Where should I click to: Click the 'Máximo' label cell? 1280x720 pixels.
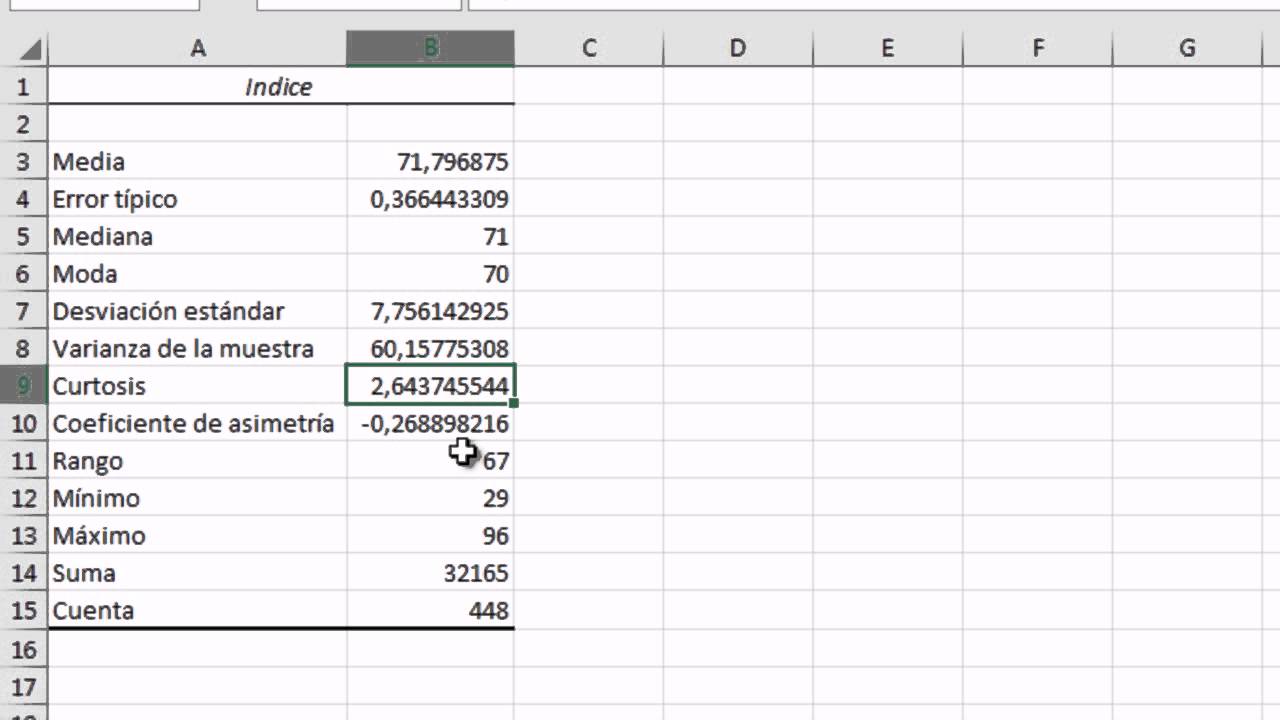197,536
